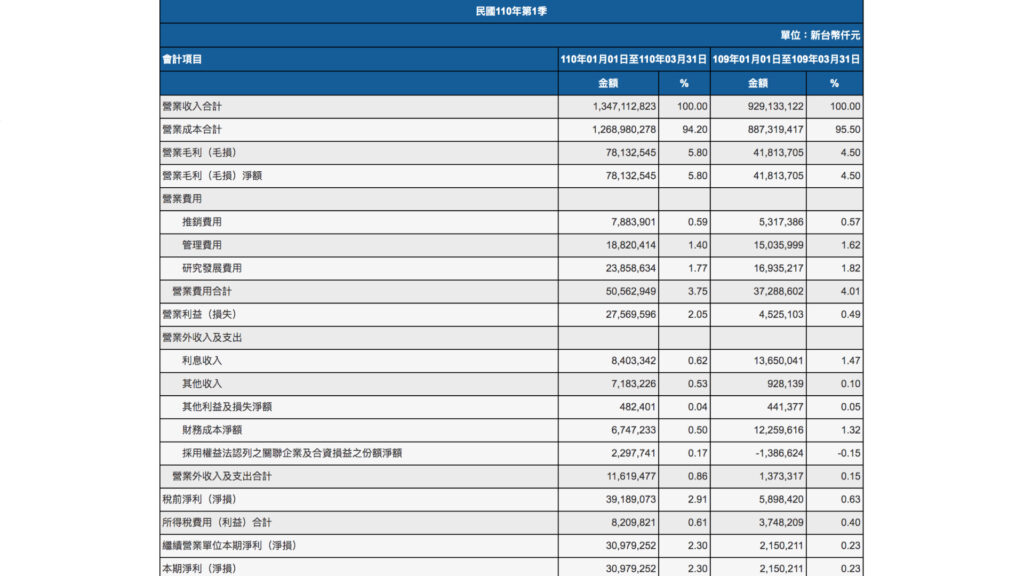Select the value 928,139
This screenshot has height=576, width=1024.
786,384
